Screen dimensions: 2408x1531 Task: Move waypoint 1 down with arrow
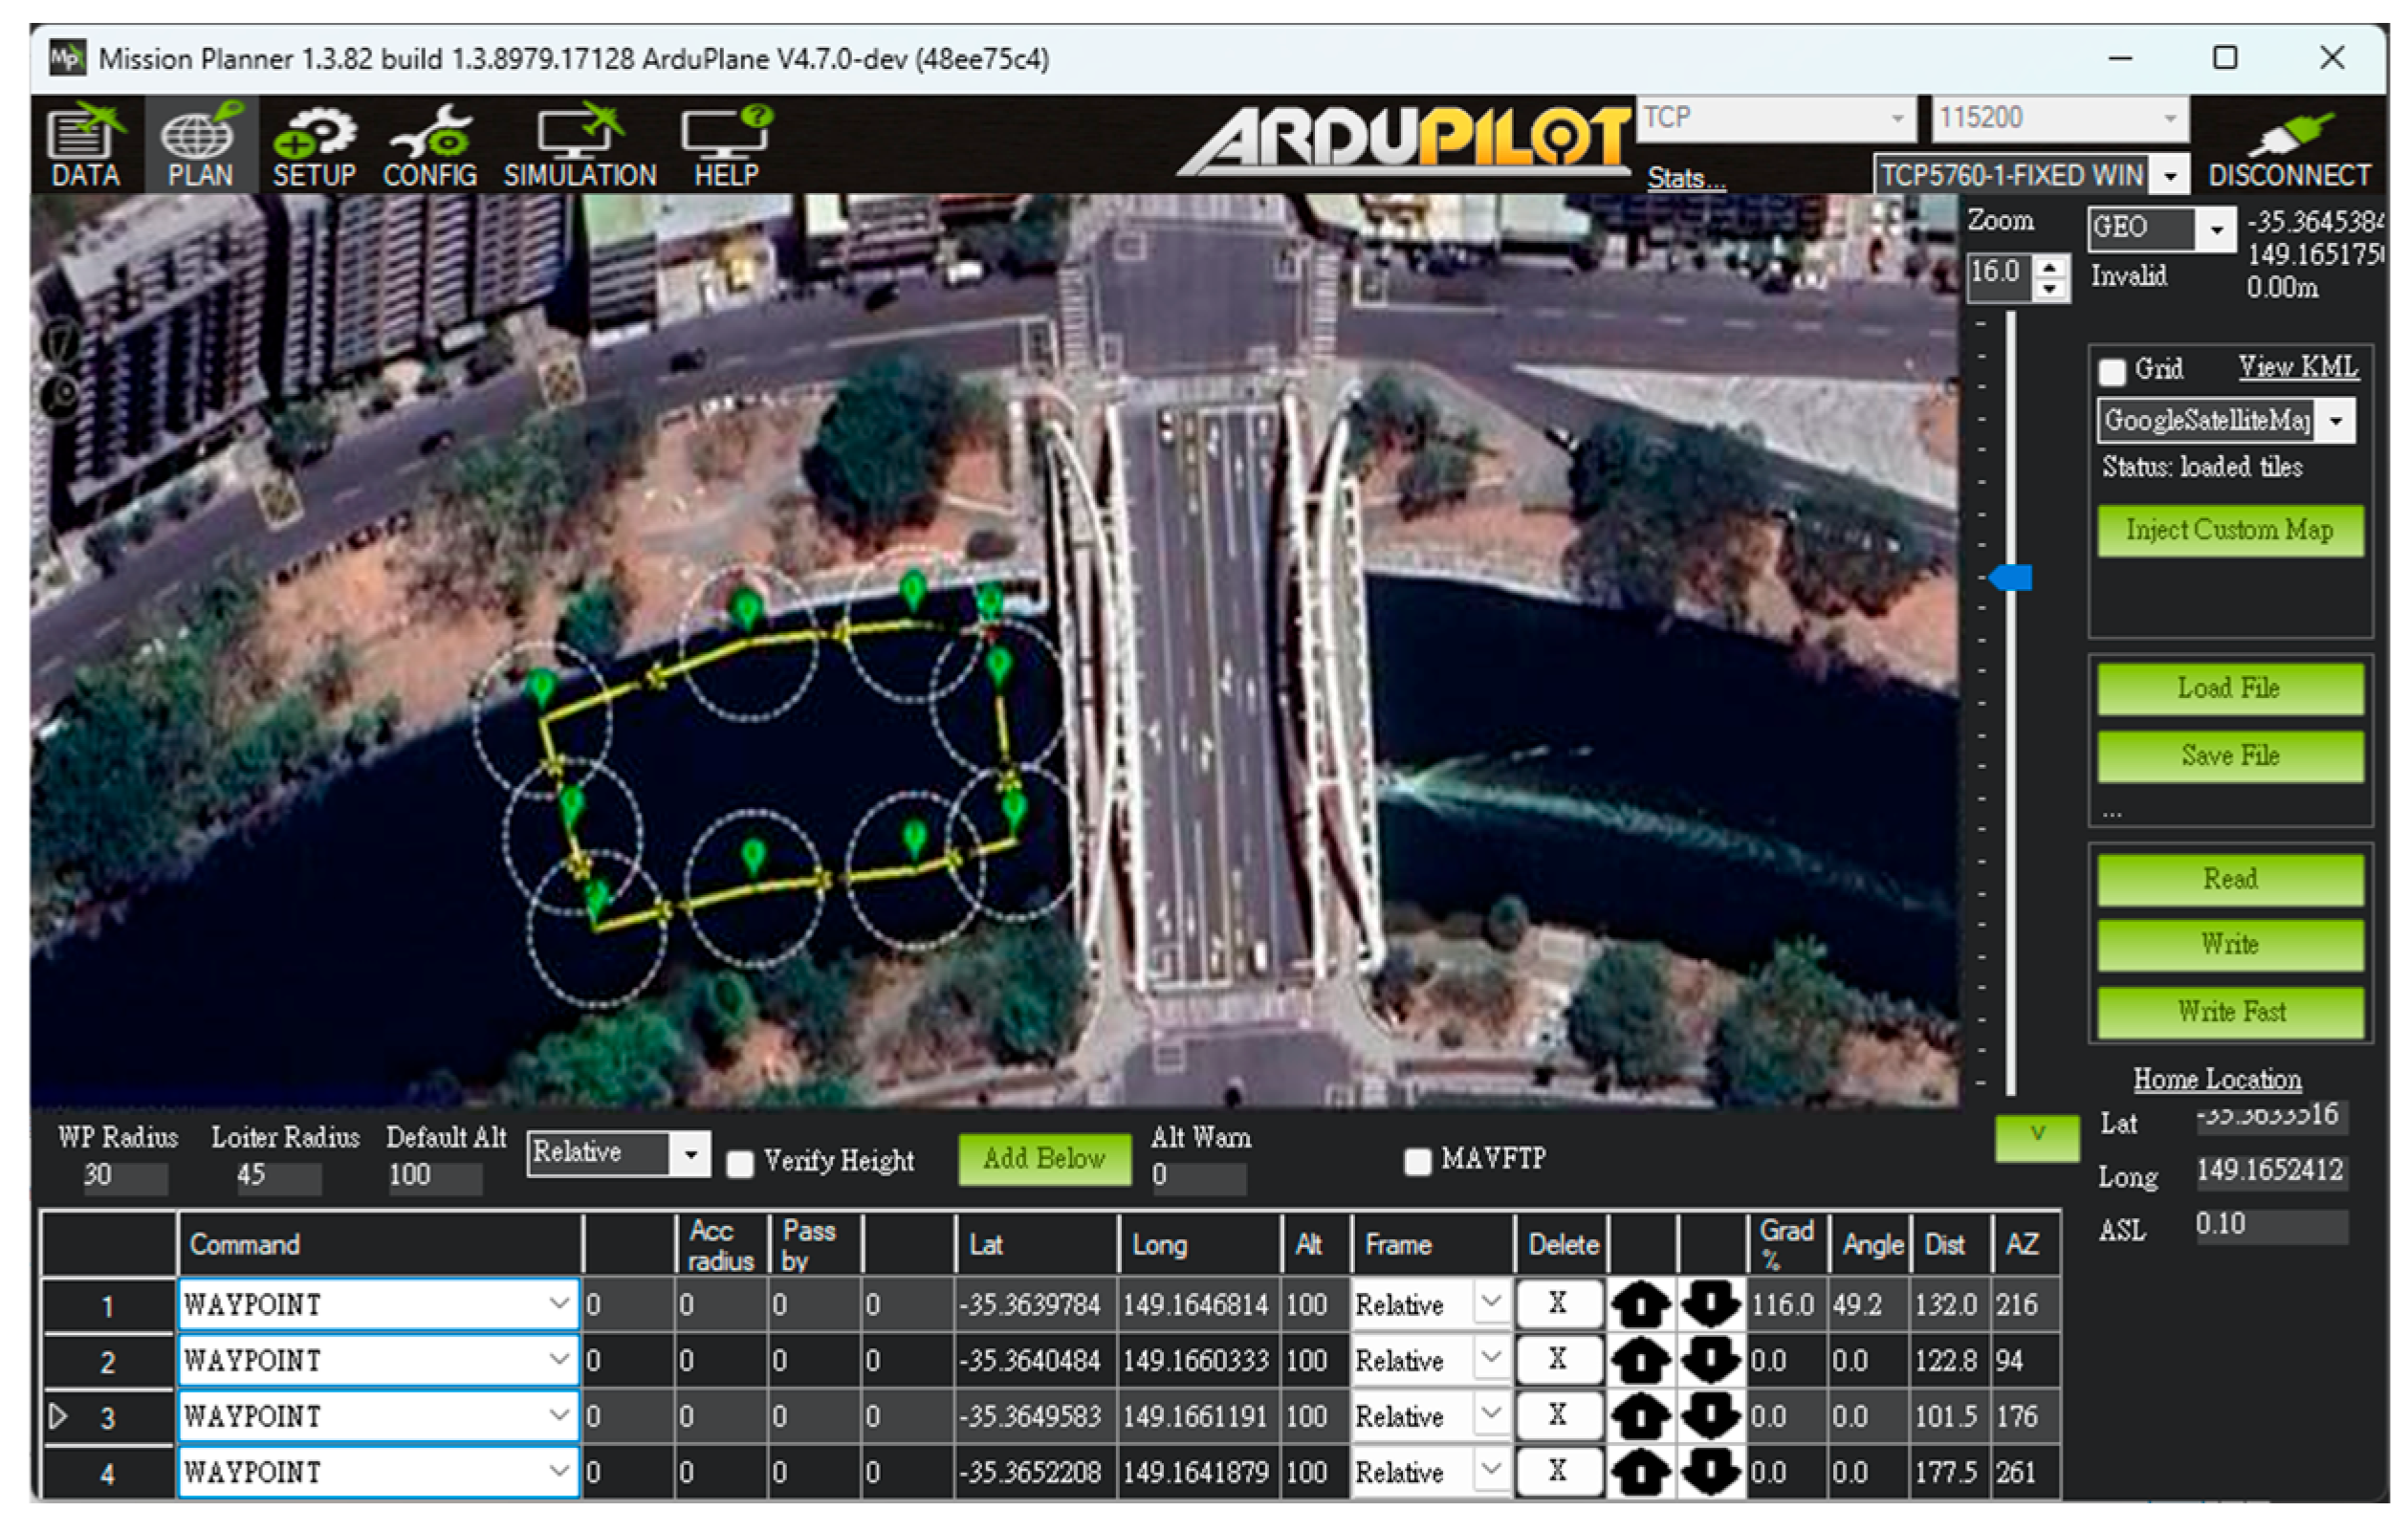pos(1710,1304)
